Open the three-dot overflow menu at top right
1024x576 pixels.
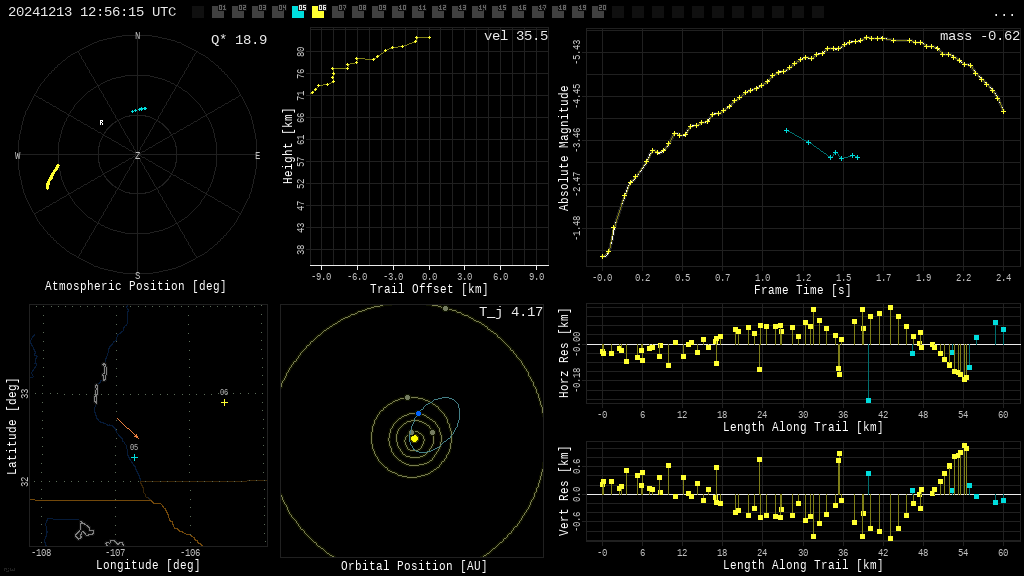pos(1003,13)
